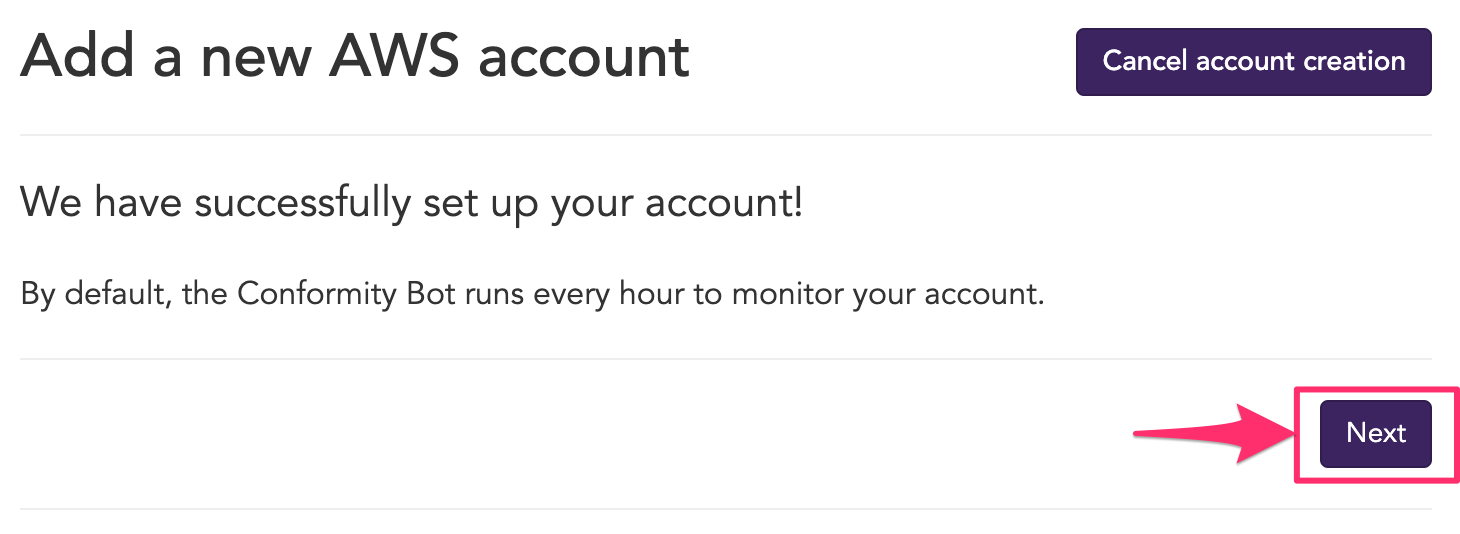Click the word "Cancel" on the top button
Screen dimensions: 1460x534
(1145, 61)
